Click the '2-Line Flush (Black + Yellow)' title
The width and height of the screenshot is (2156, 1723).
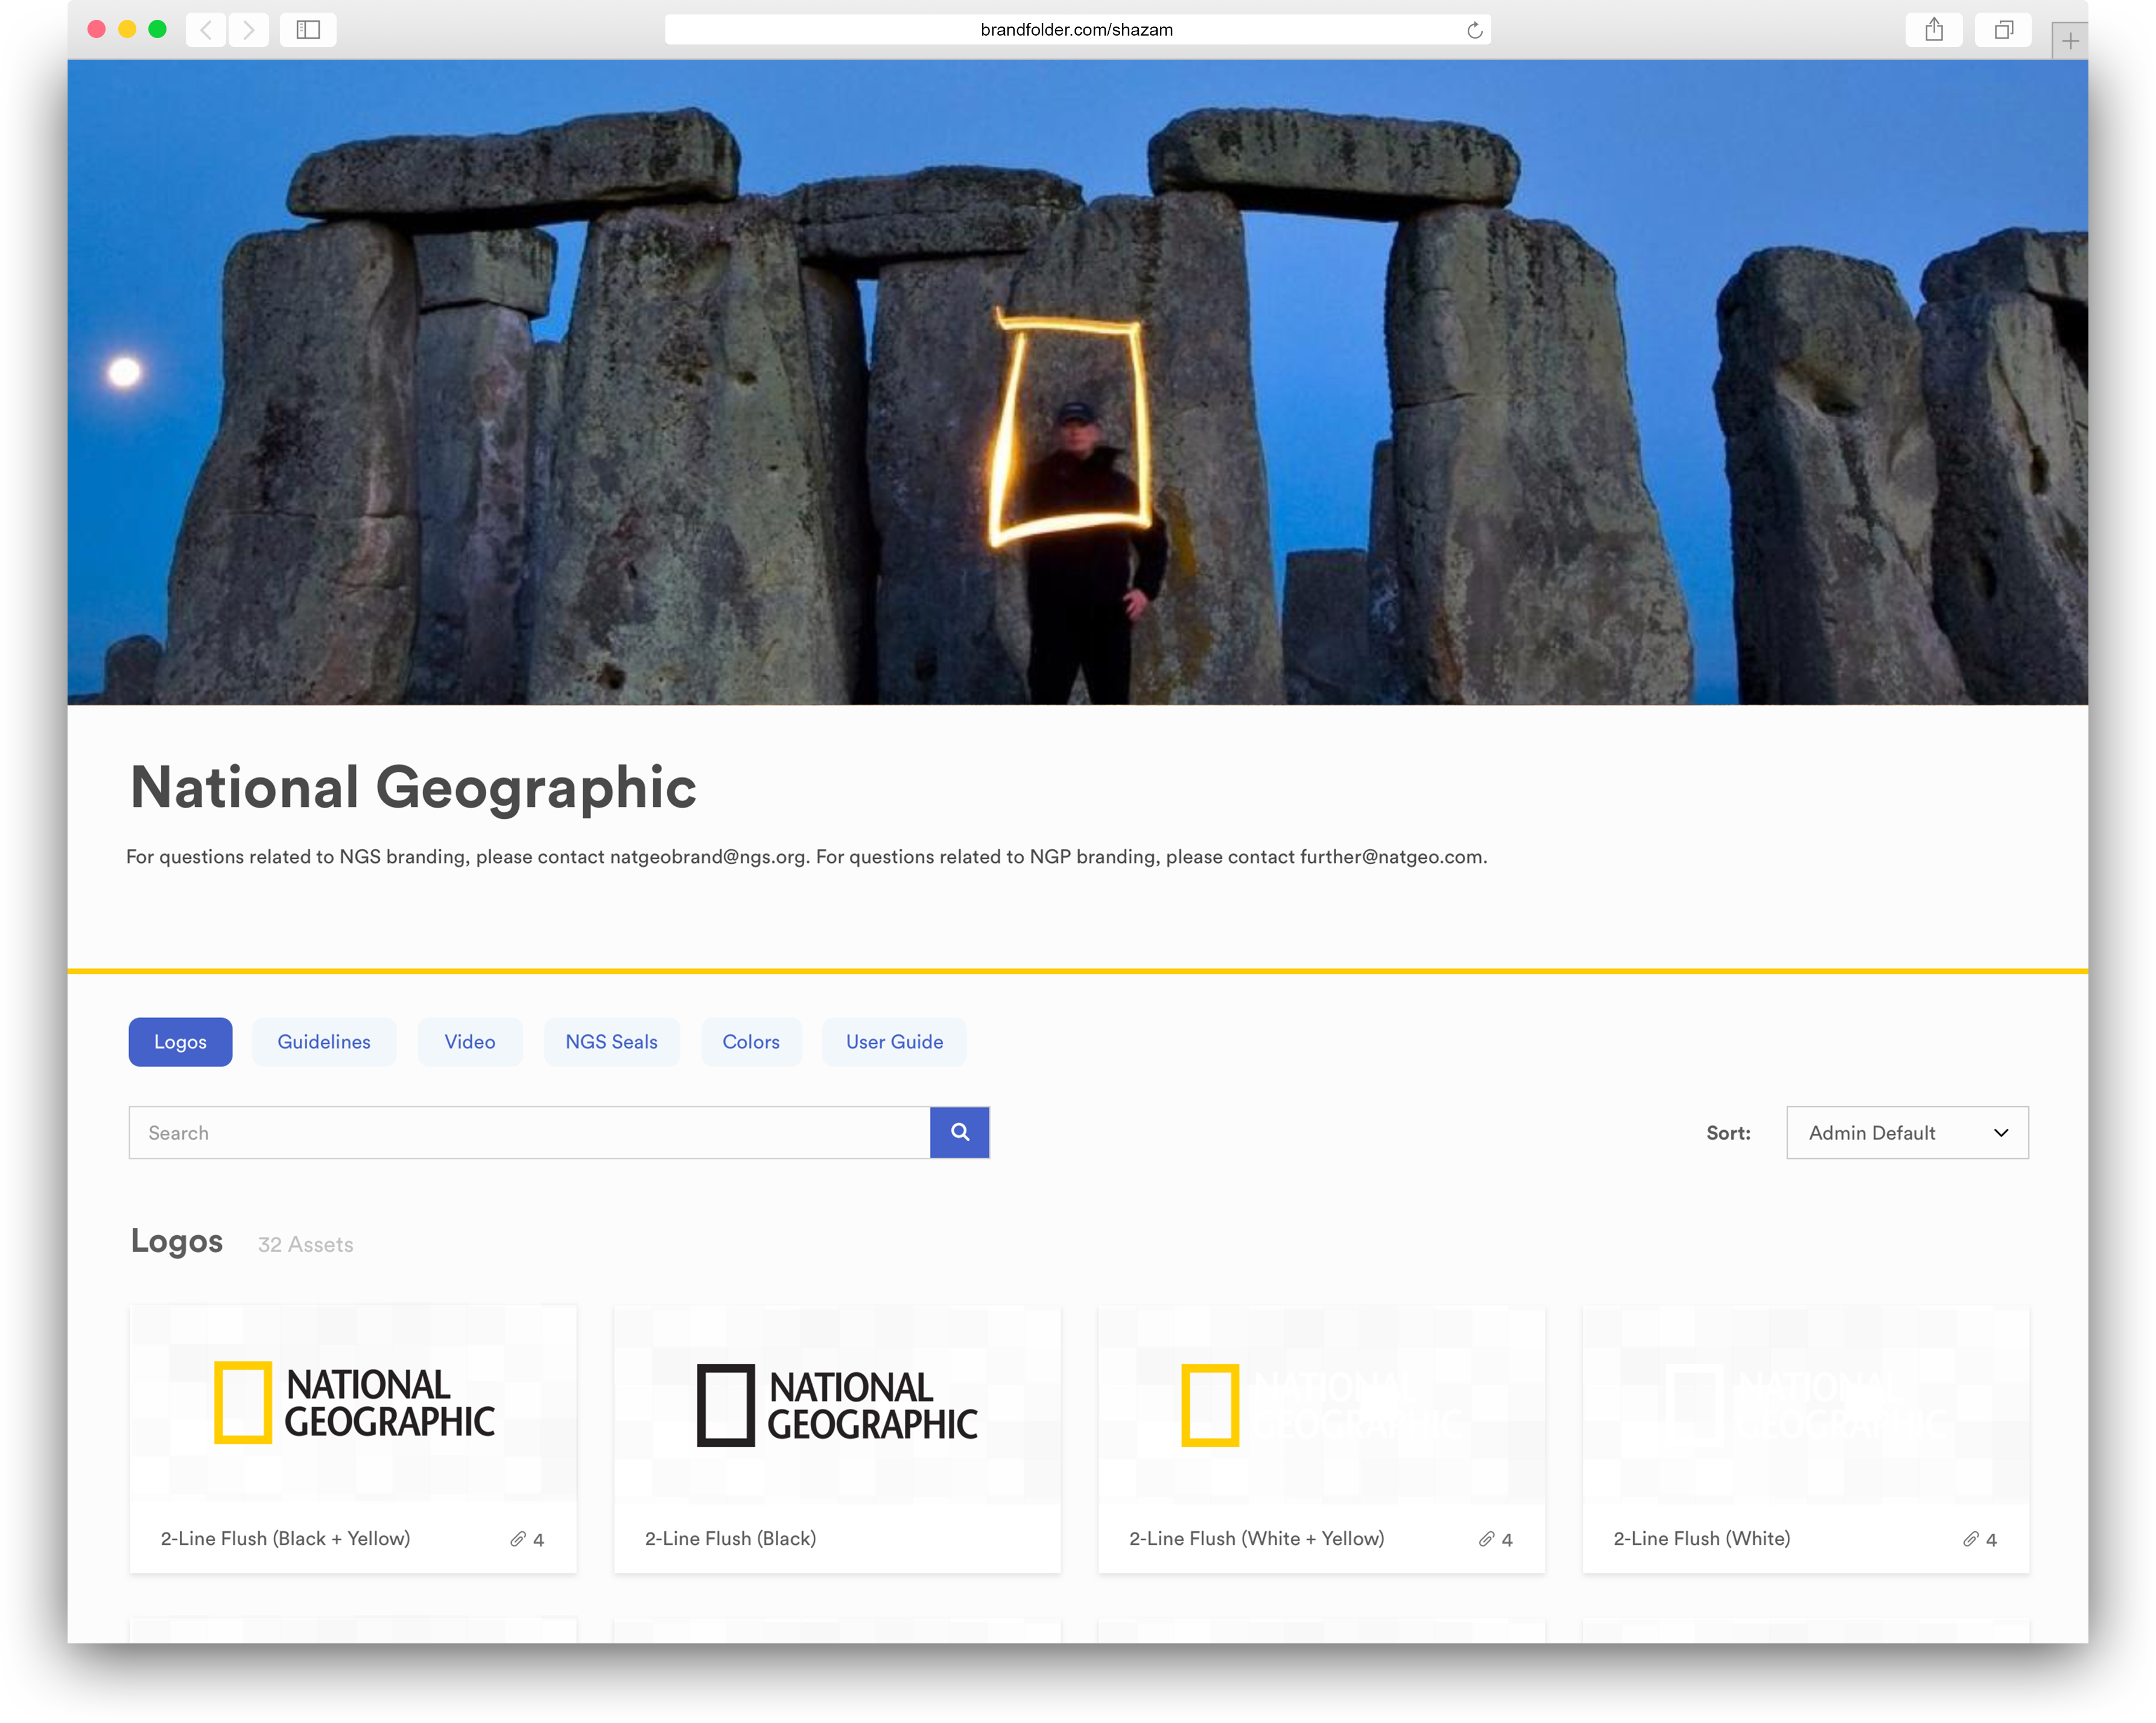tap(286, 1538)
